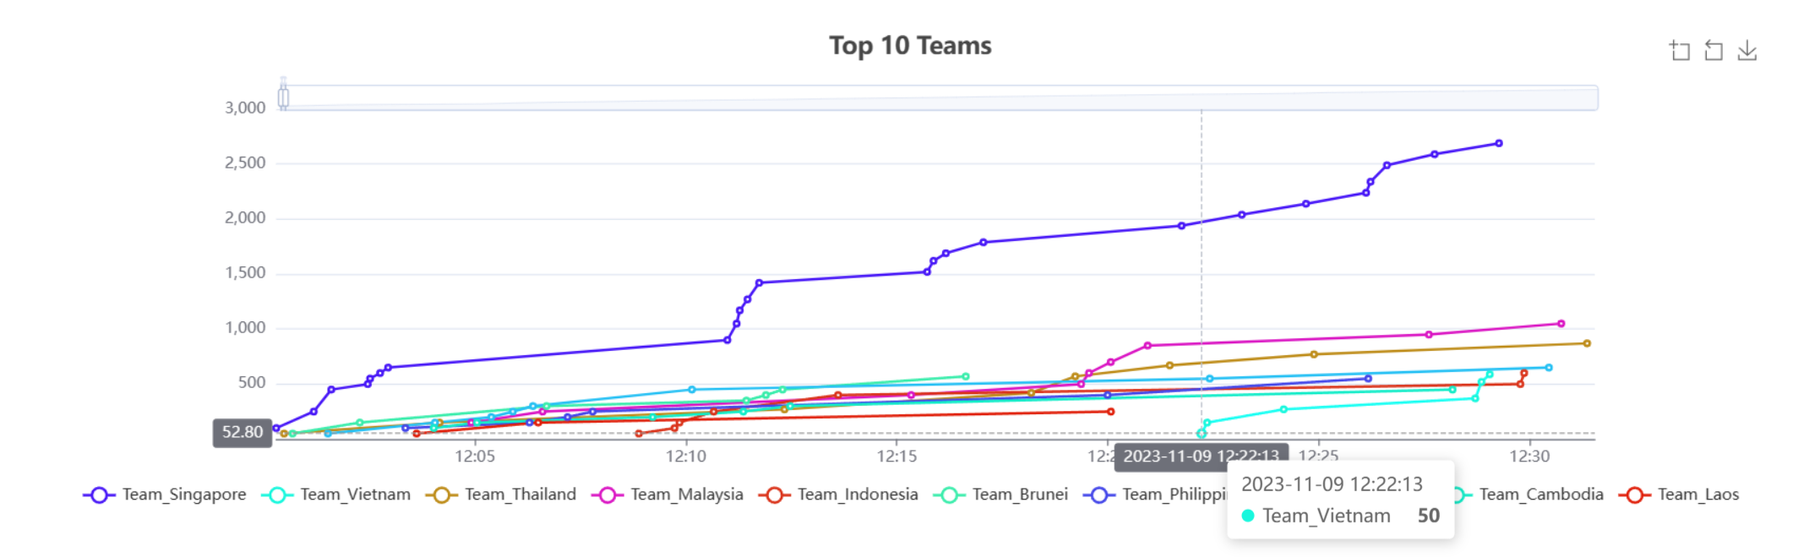Click the highlighted Team_Vietnam point at 12:22:13
The image size is (1820, 559).
coord(1202,433)
